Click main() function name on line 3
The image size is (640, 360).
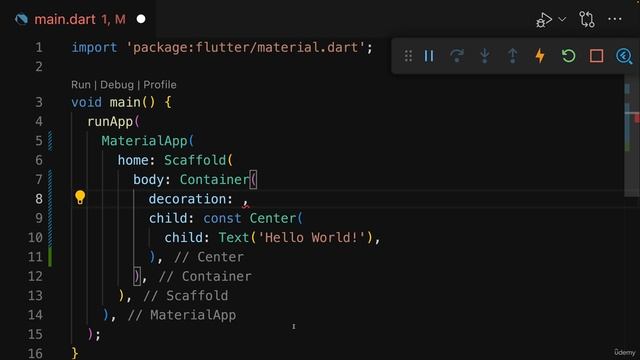125,102
